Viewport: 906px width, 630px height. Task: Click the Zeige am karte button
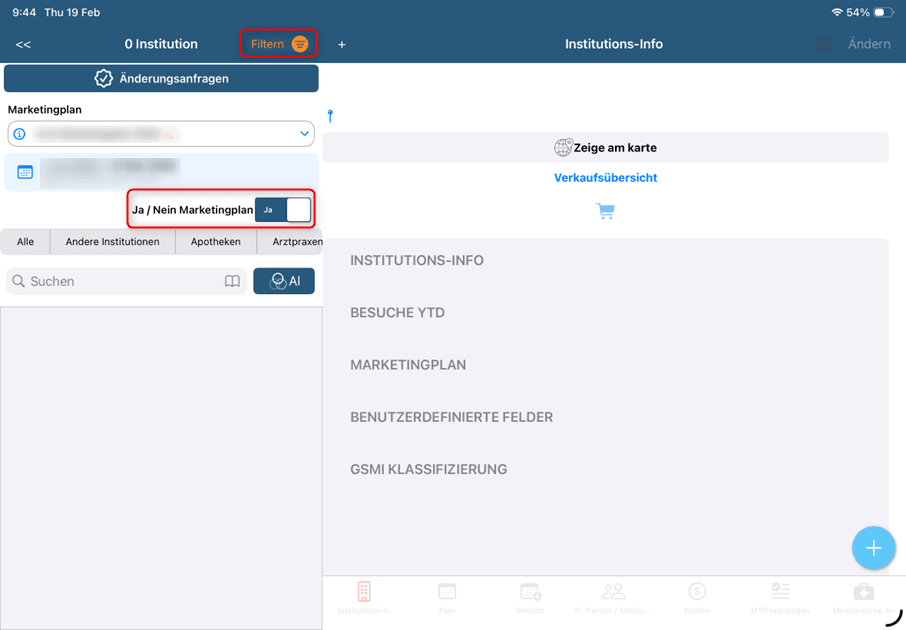(x=605, y=148)
